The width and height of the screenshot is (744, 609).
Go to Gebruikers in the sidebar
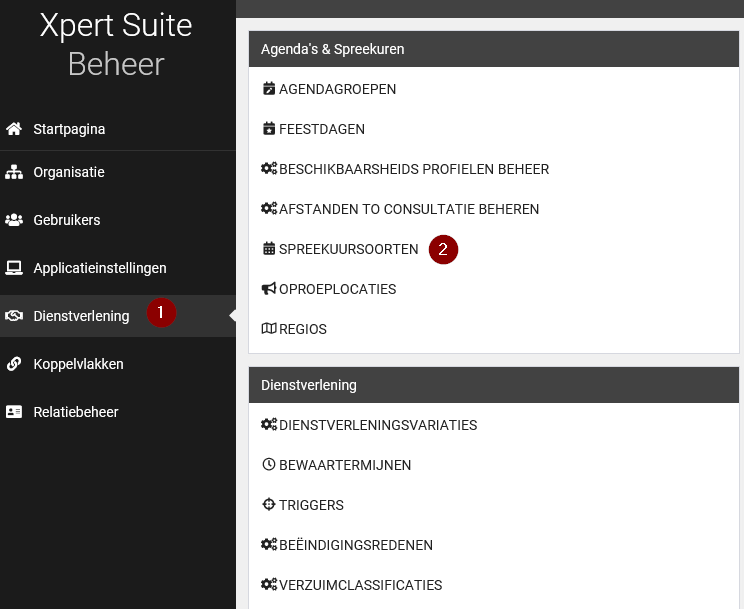tap(66, 220)
